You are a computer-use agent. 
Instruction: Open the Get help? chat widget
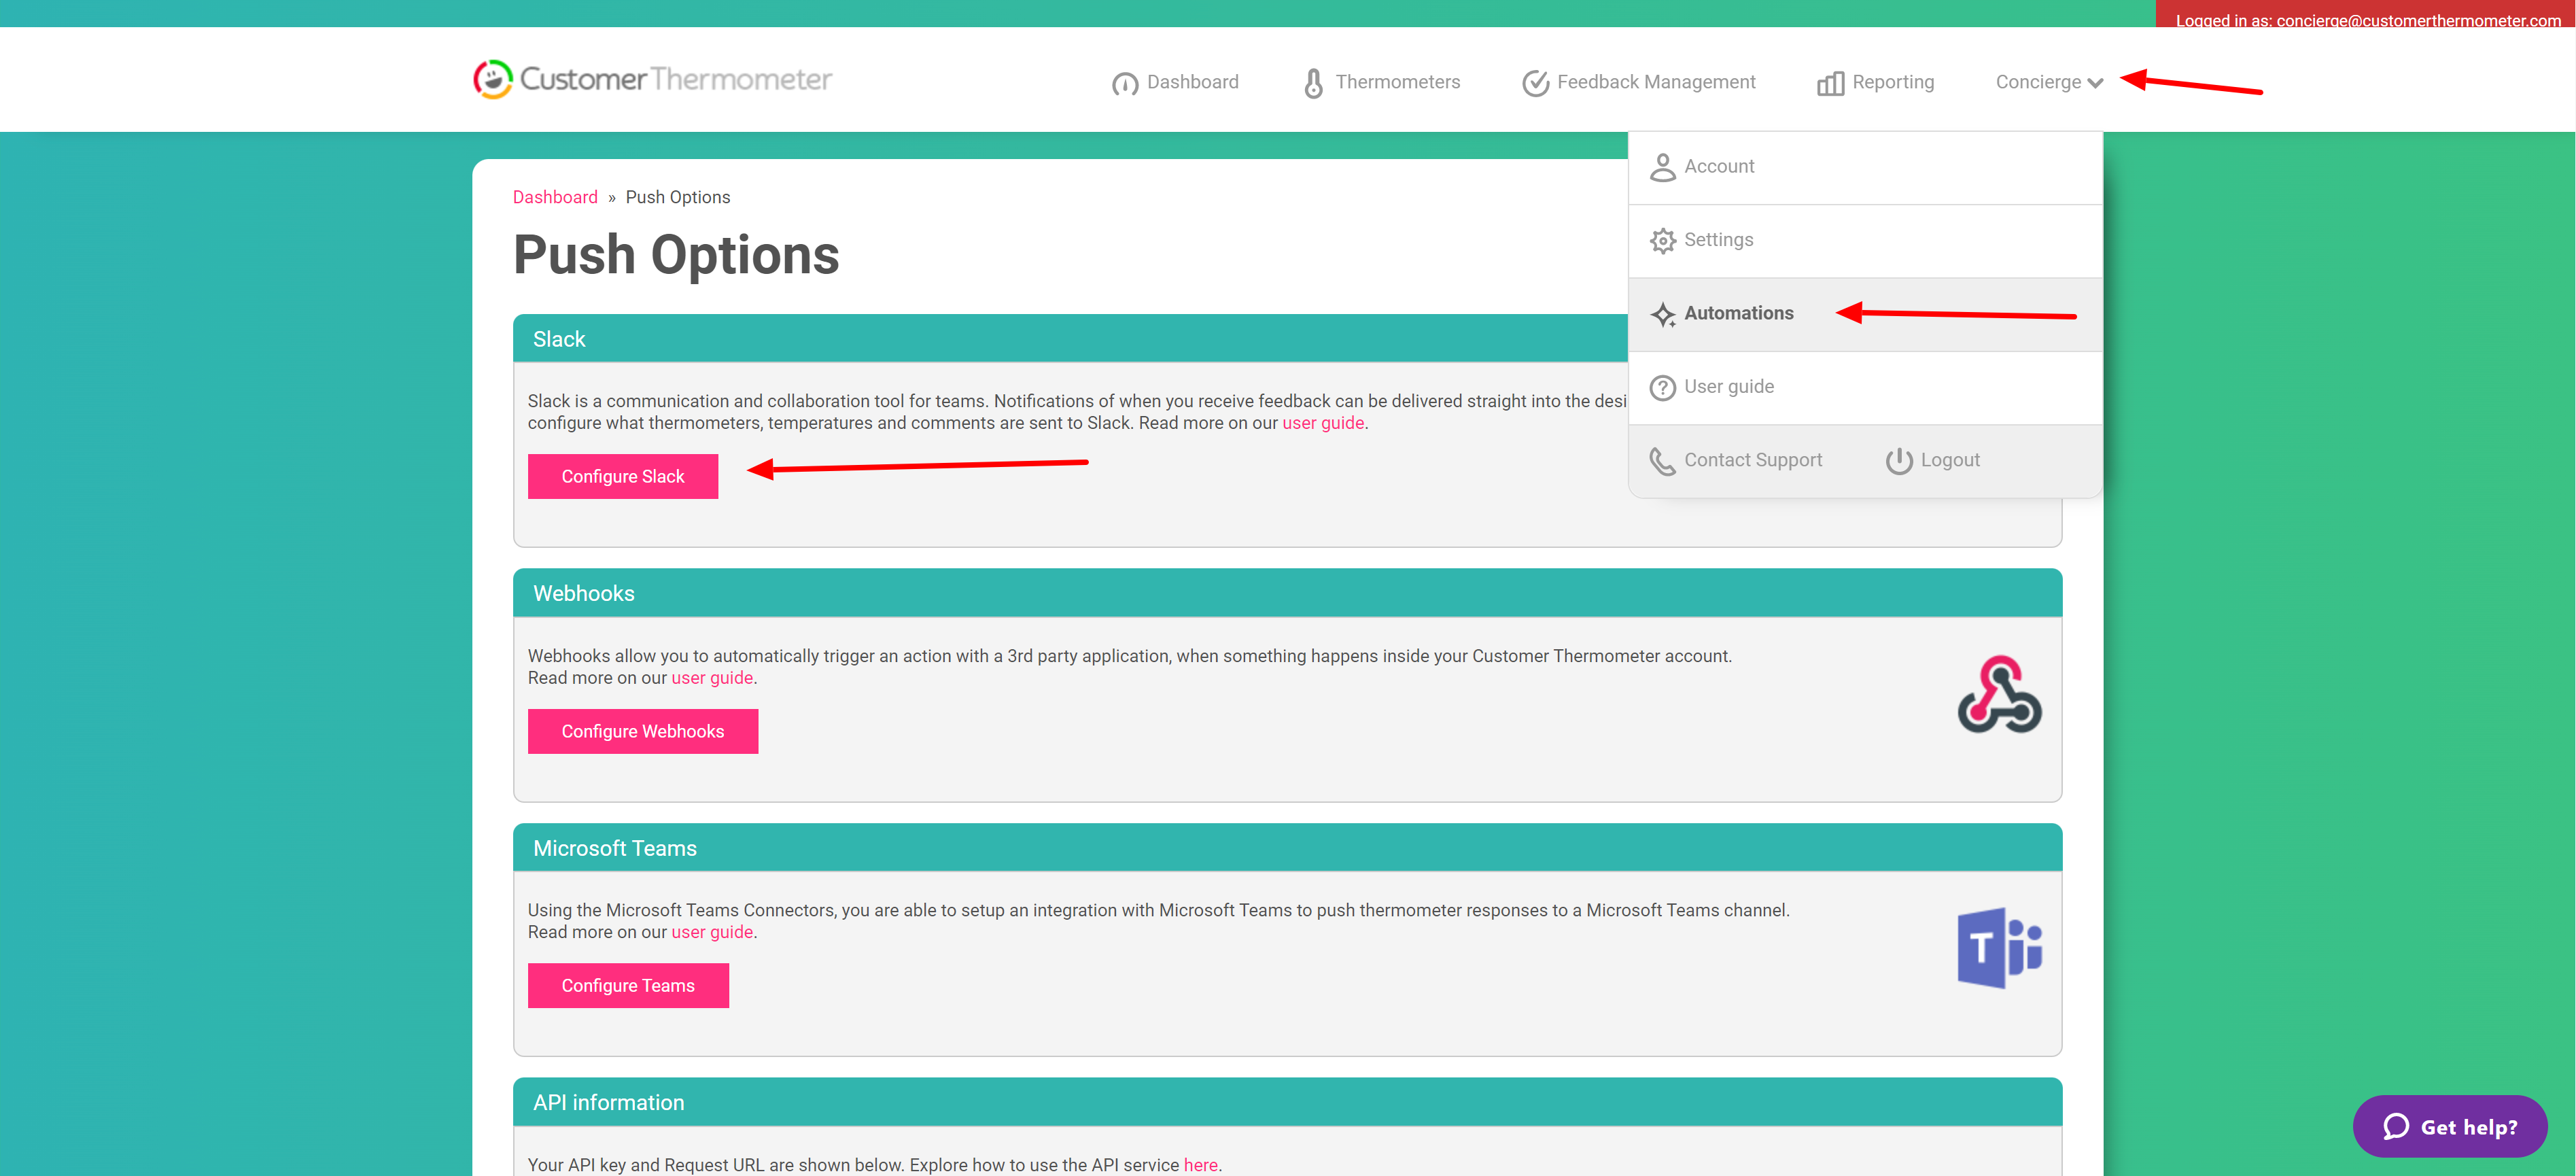click(2450, 1126)
